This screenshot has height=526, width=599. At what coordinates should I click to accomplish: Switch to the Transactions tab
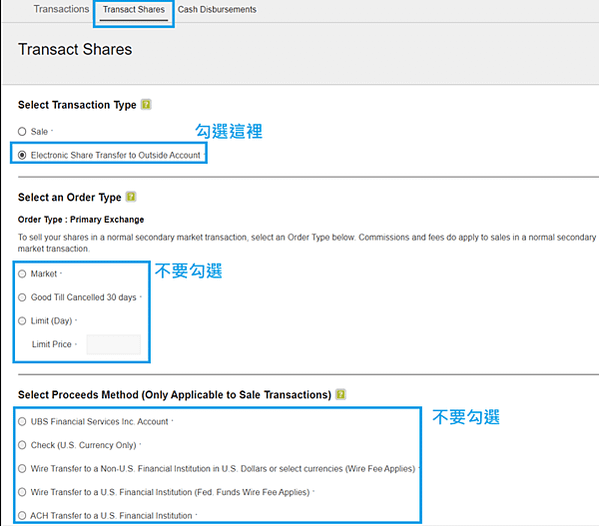(x=61, y=9)
